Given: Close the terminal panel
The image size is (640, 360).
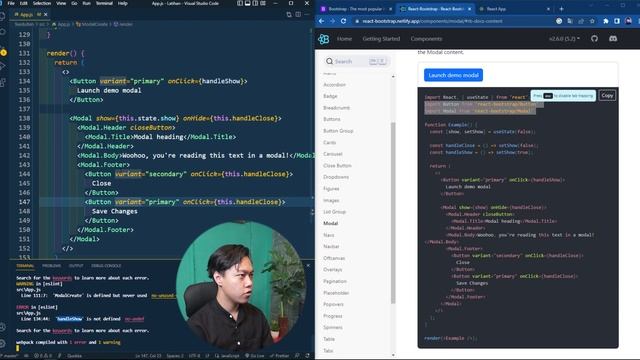Looking at the screenshot, I should coord(308,266).
